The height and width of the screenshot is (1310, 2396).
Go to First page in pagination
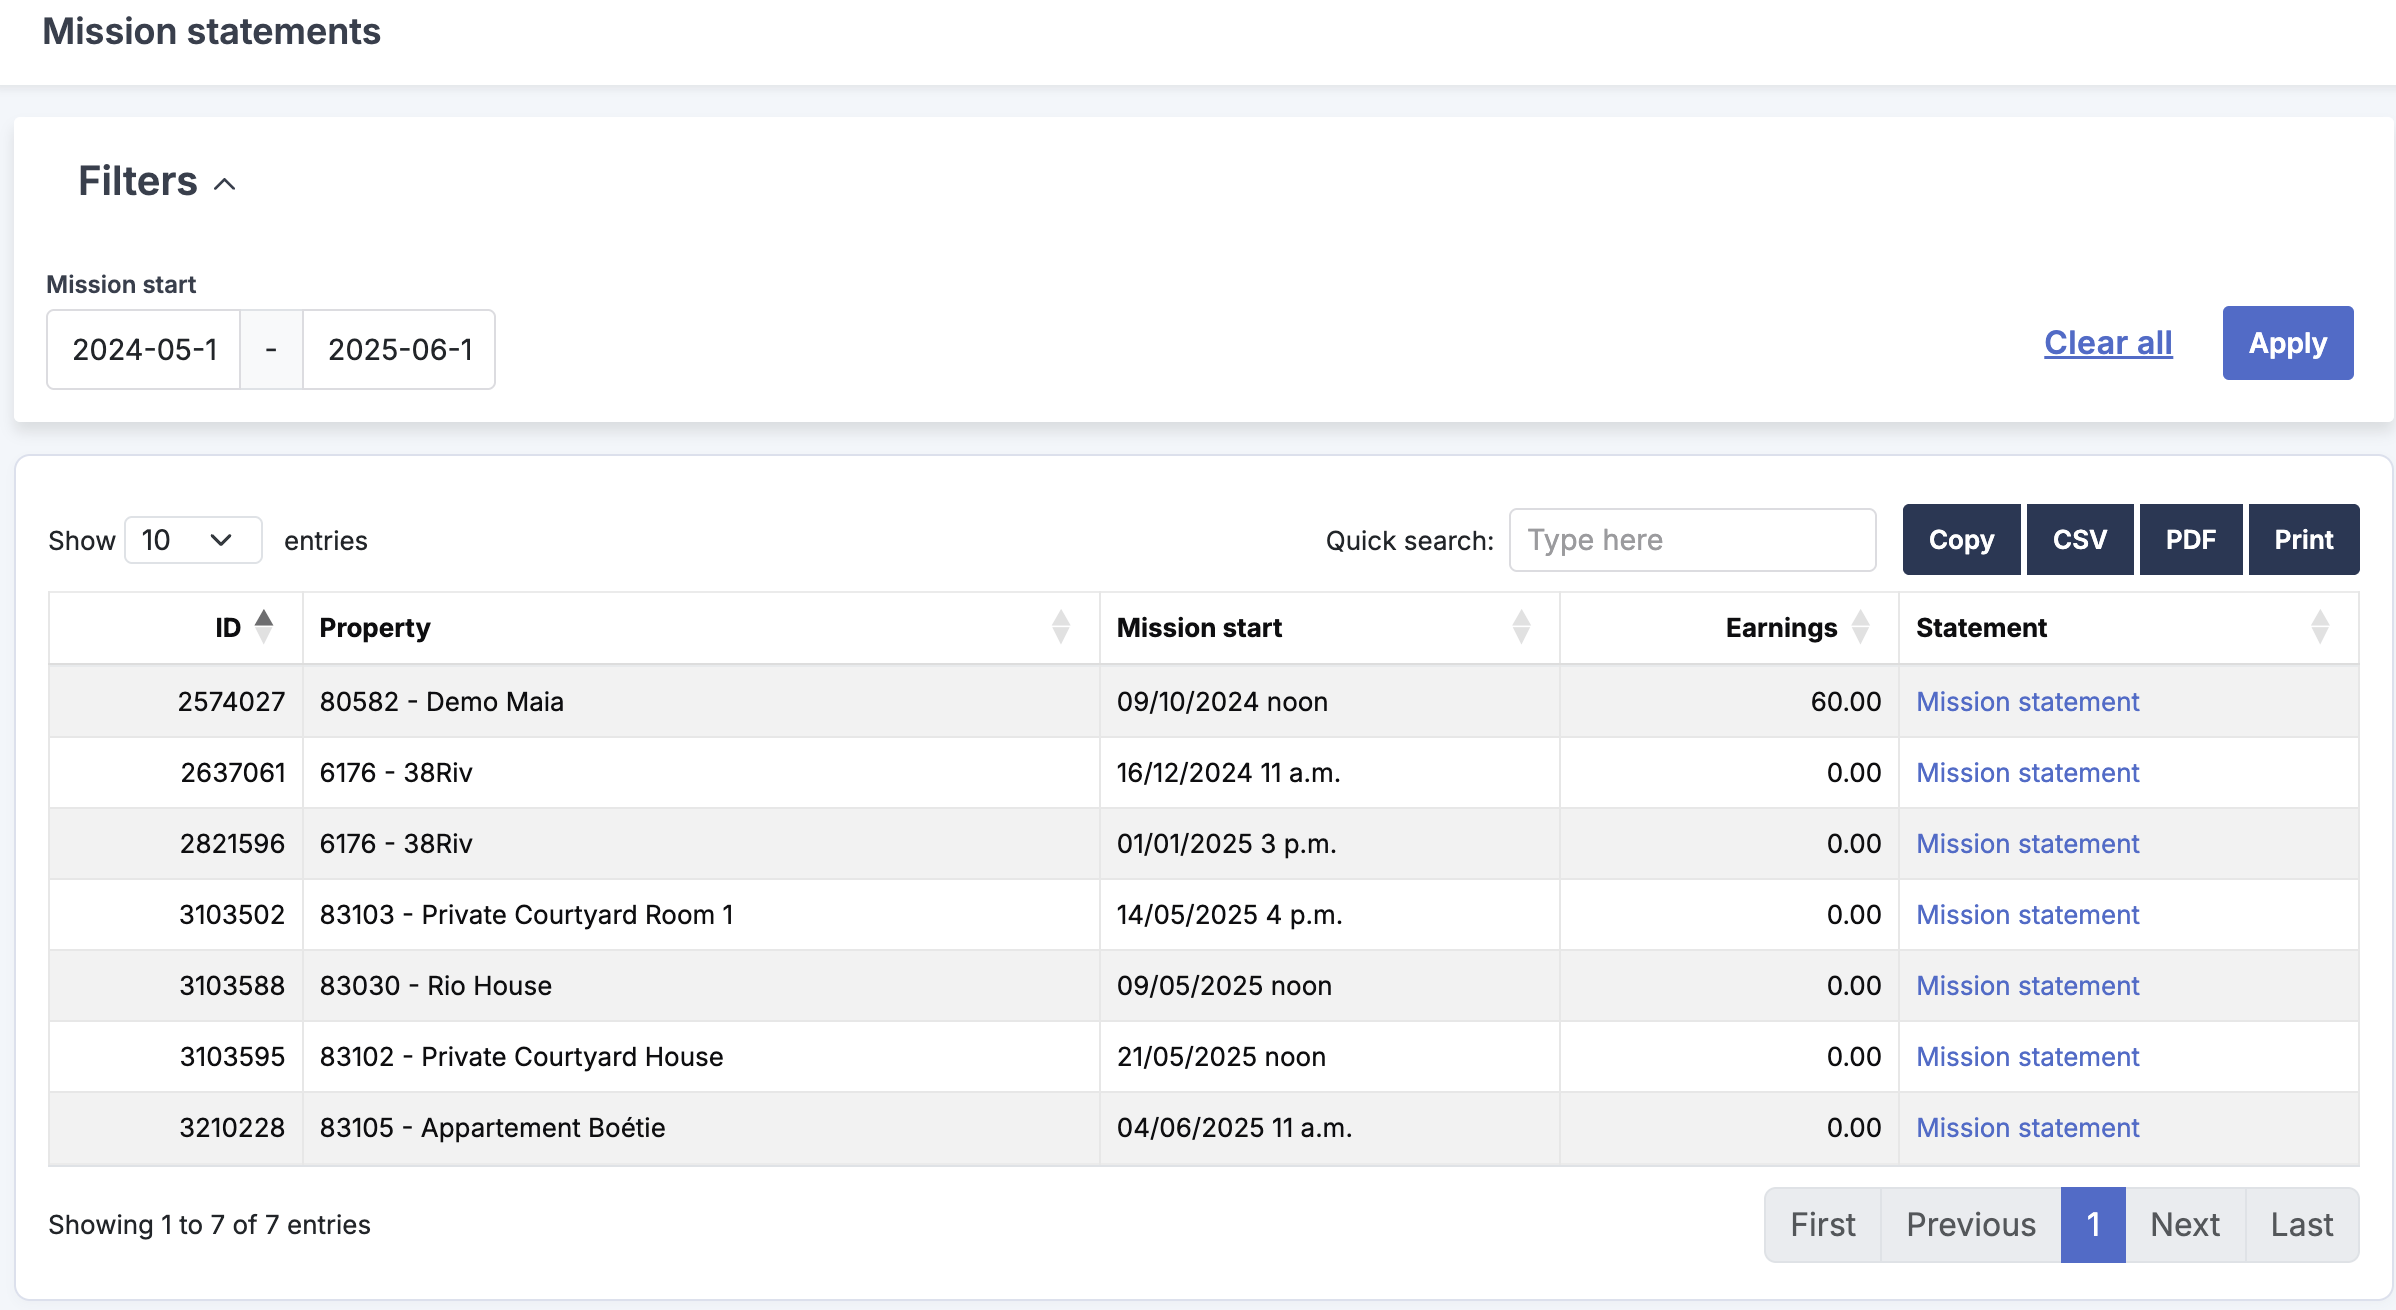[x=1823, y=1225]
